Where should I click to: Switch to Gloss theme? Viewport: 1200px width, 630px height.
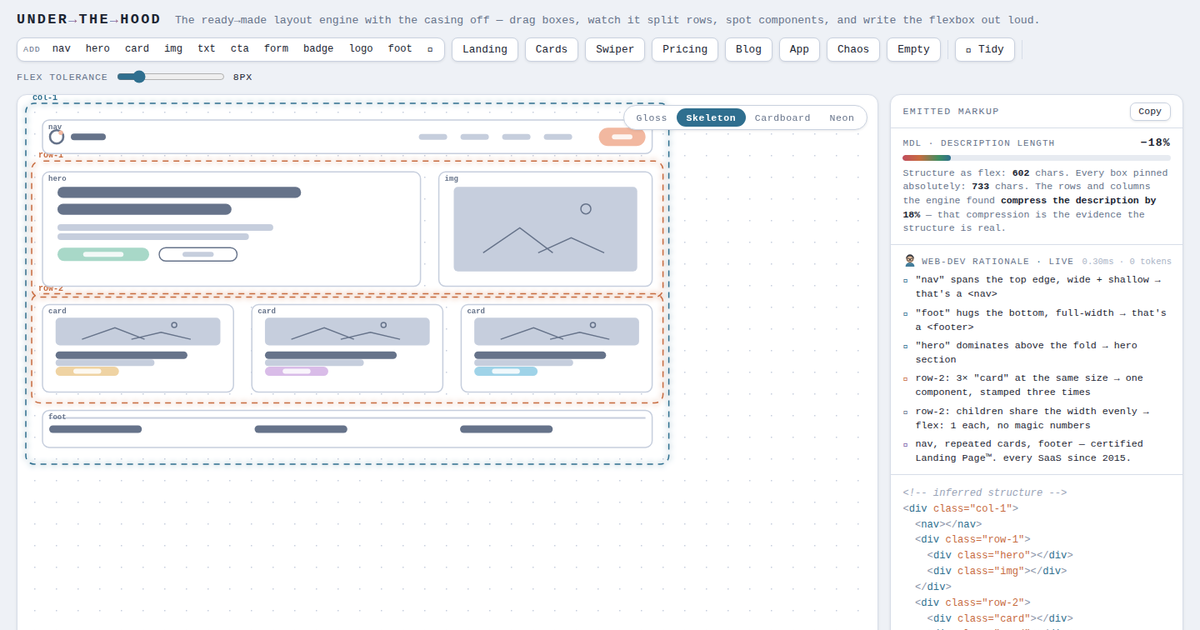coord(651,118)
